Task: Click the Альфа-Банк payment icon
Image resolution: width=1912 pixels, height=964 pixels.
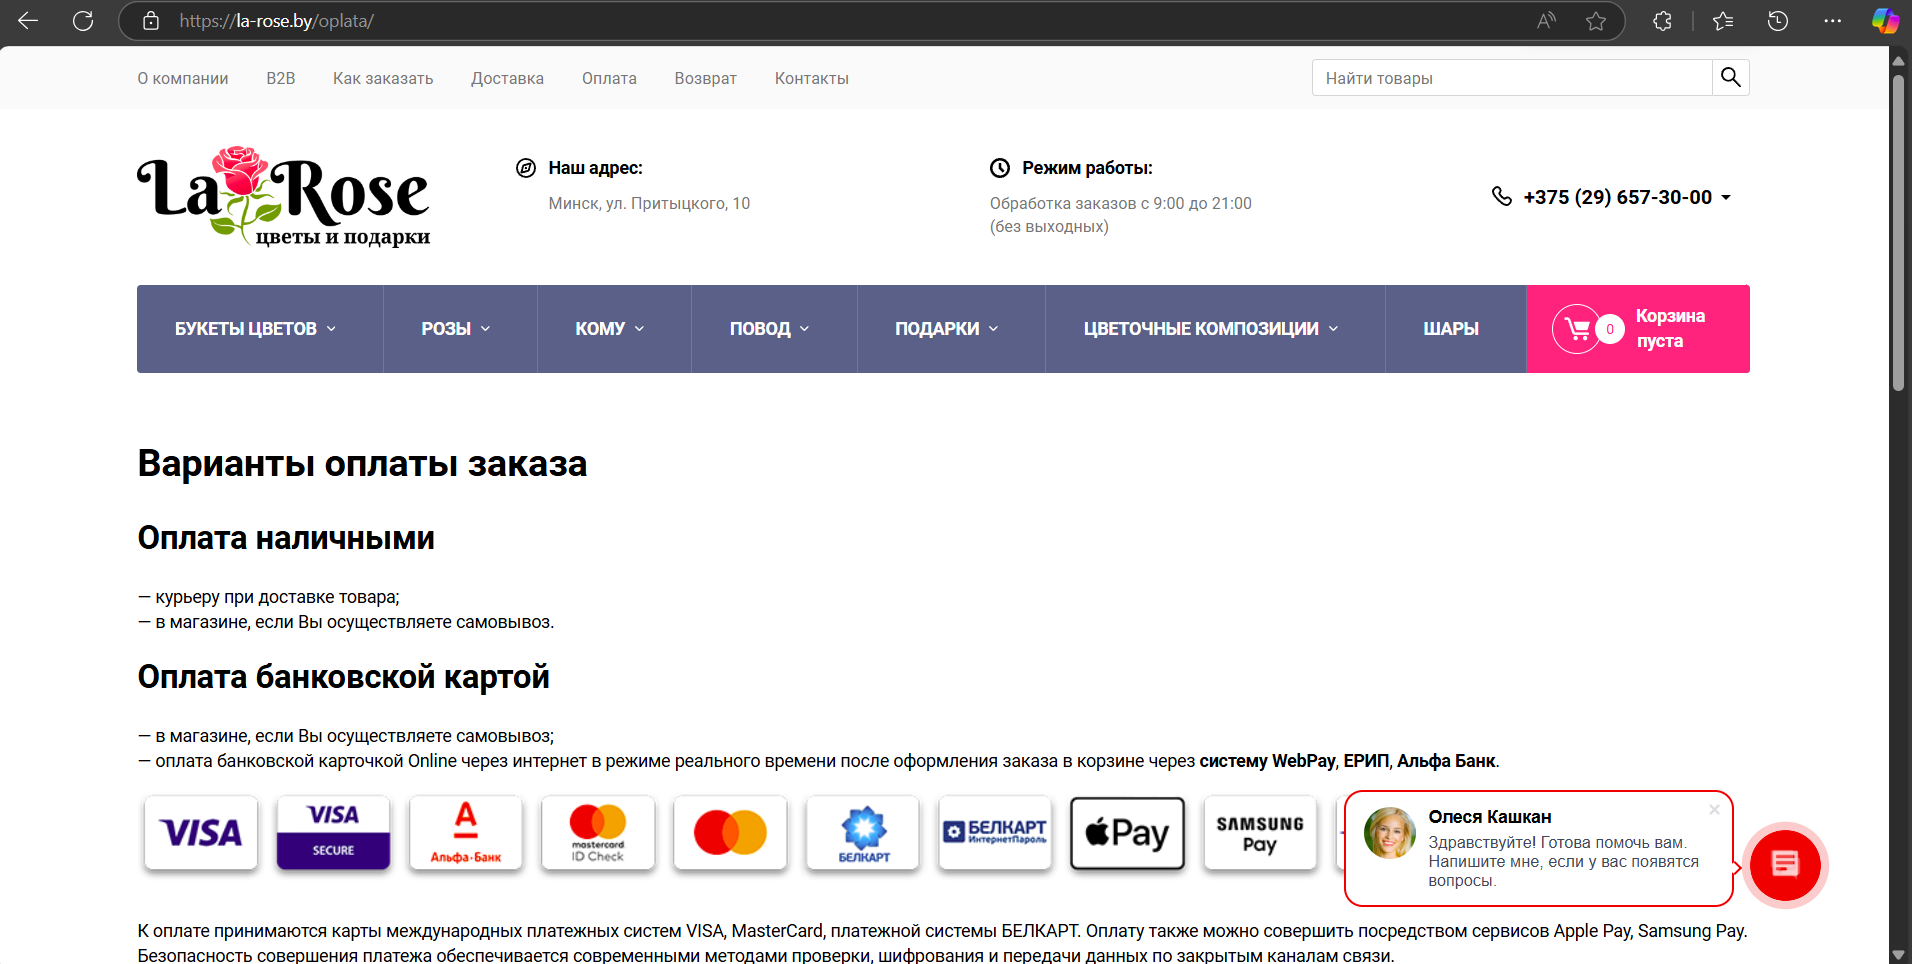Action: pyautogui.click(x=465, y=832)
